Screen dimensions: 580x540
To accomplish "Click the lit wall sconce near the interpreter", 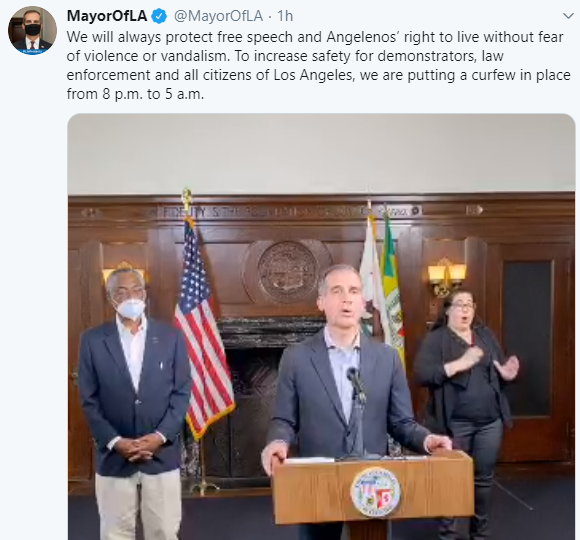I will [446, 276].
